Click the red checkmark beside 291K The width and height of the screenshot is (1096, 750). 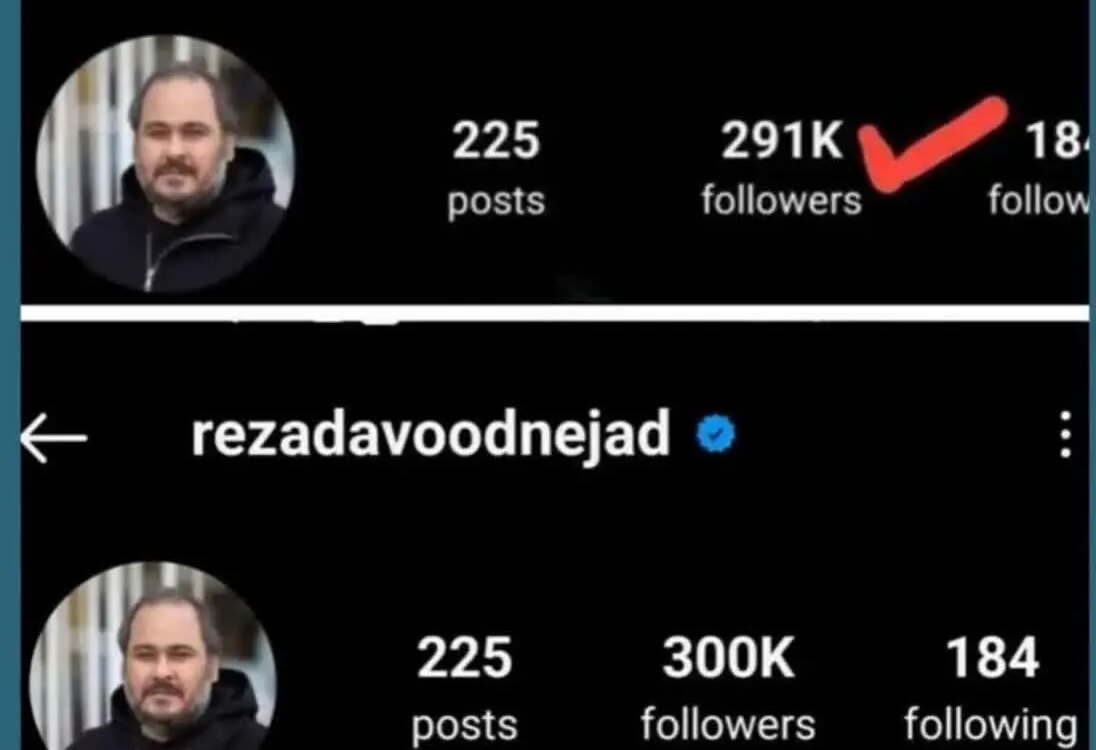(x=932, y=143)
